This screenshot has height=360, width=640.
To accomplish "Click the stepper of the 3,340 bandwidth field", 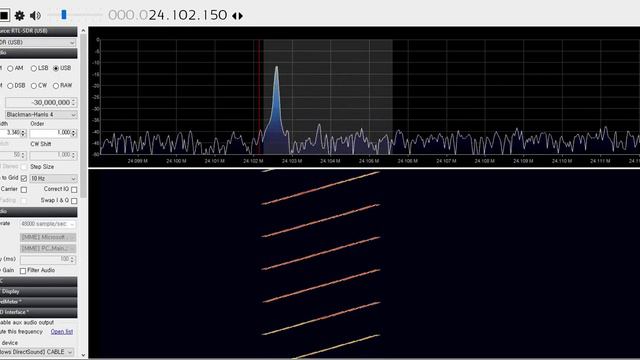I will [23, 133].
